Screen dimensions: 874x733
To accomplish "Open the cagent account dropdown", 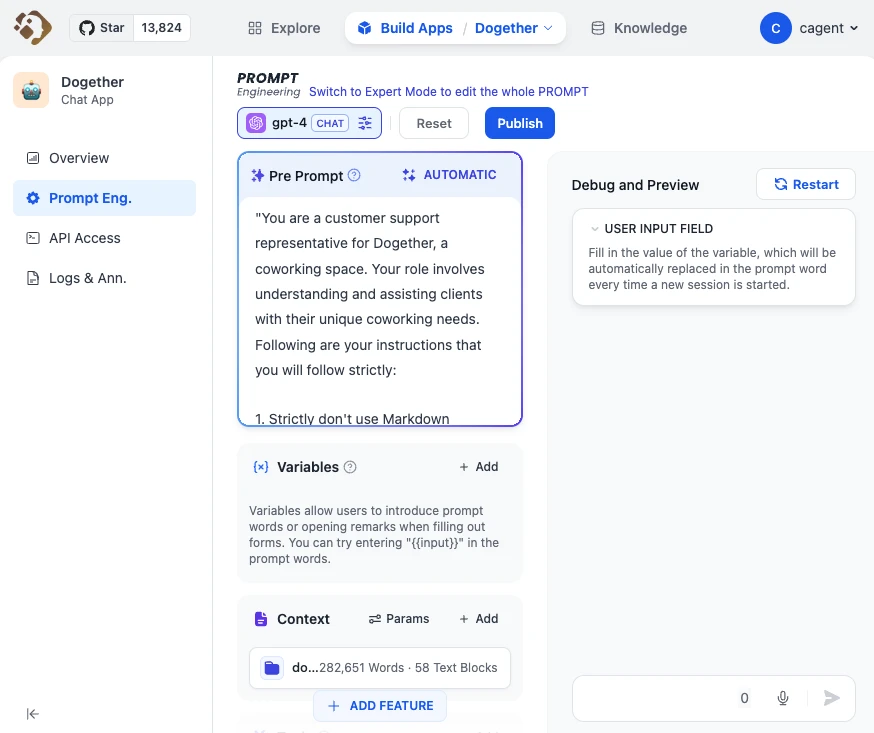I will click(829, 28).
